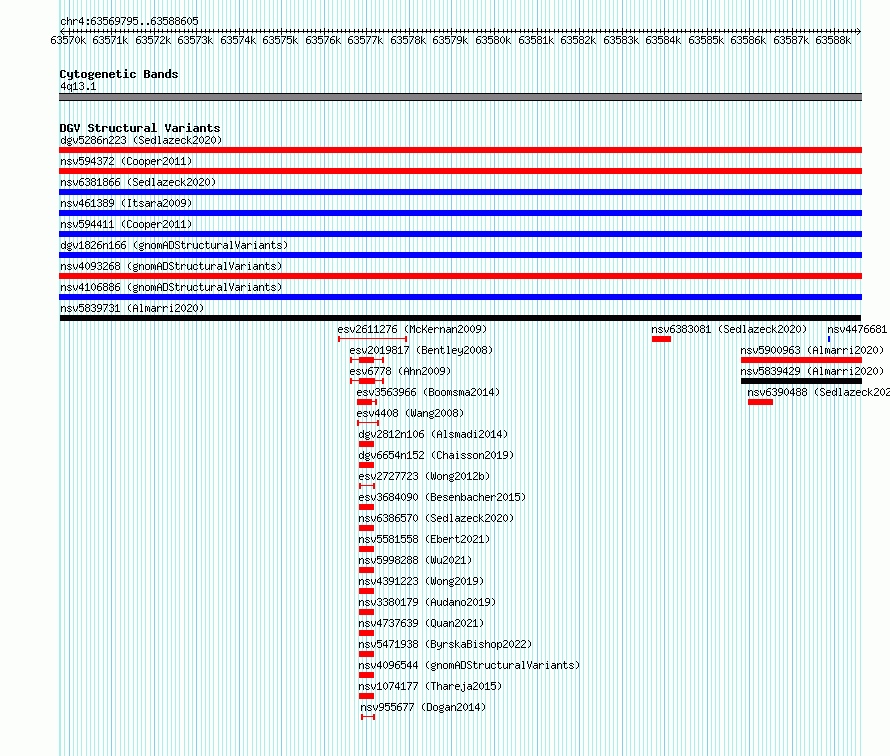The height and width of the screenshot is (756, 890).
Task: Click the nsv4737639 red block glyph
Action: click(366, 633)
